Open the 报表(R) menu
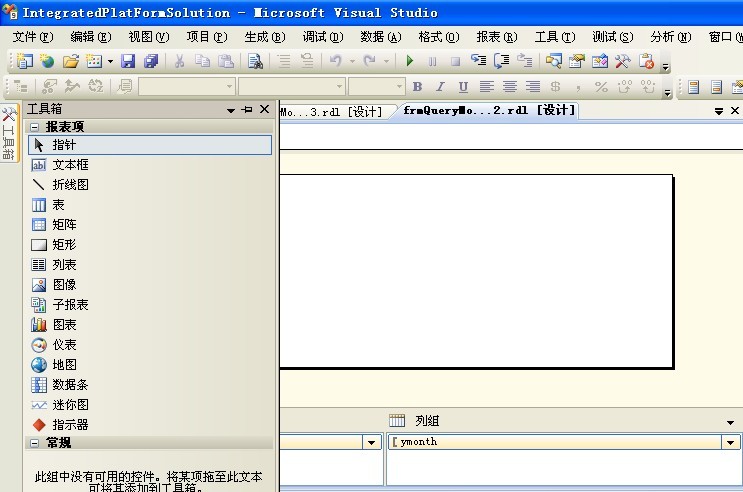Viewport: 743px width, 492px height. click(497, 37)
